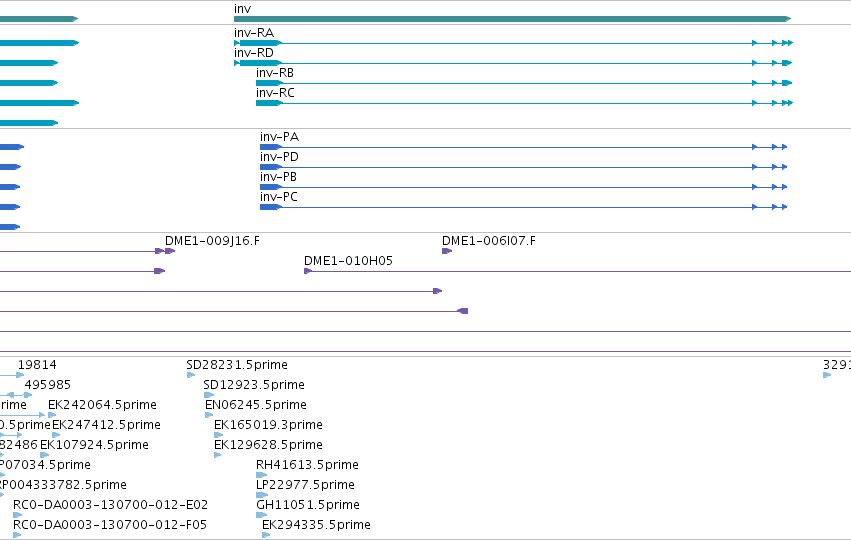This screenshot has height=540, width=851.
Task: Select the EN06245.5prime EST label
Action: 256,405
